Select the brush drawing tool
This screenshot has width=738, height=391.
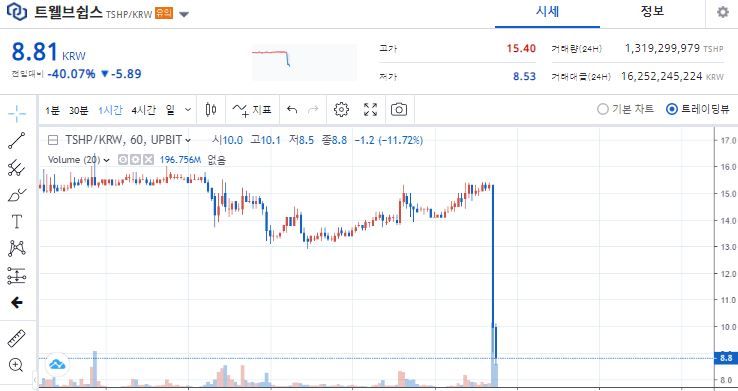coord(16,195)
